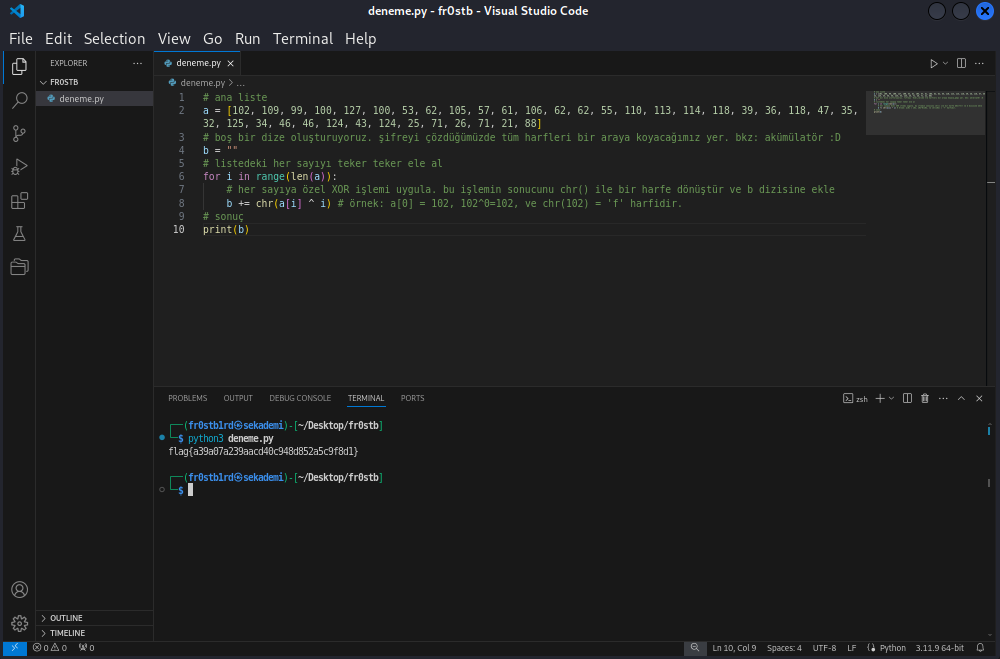
Task: Open Explorer Views and More Actions menu
Action: [137, 63]
